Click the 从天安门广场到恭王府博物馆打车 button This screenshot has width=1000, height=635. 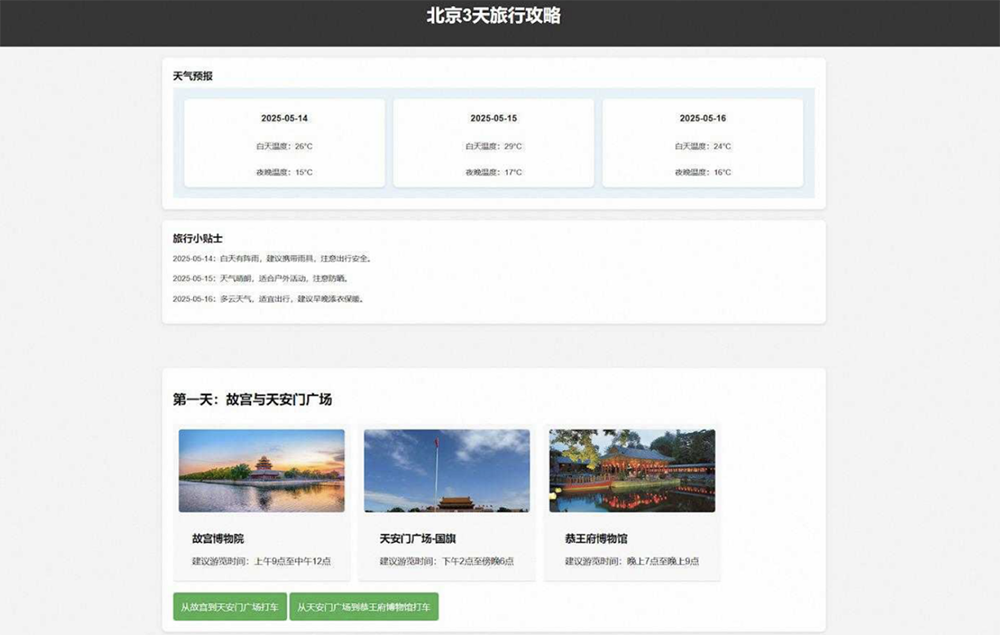click(363, 606)
